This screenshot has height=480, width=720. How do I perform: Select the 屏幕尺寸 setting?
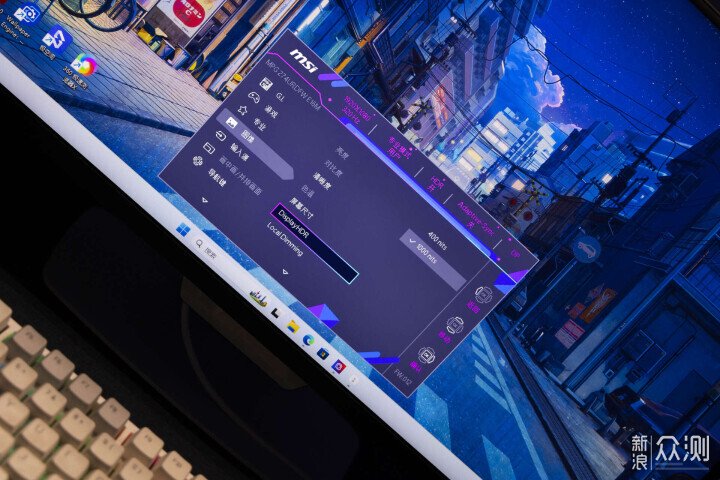302,208
